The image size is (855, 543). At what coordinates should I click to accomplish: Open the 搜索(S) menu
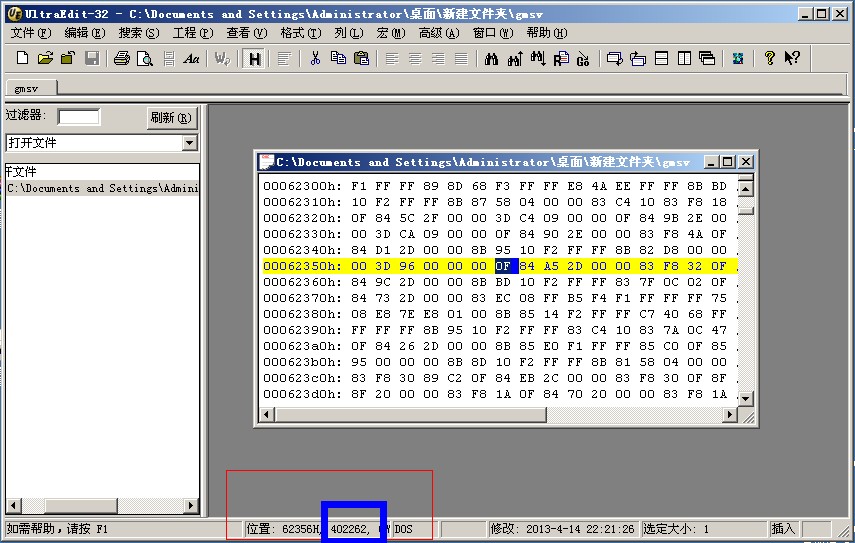139,33
